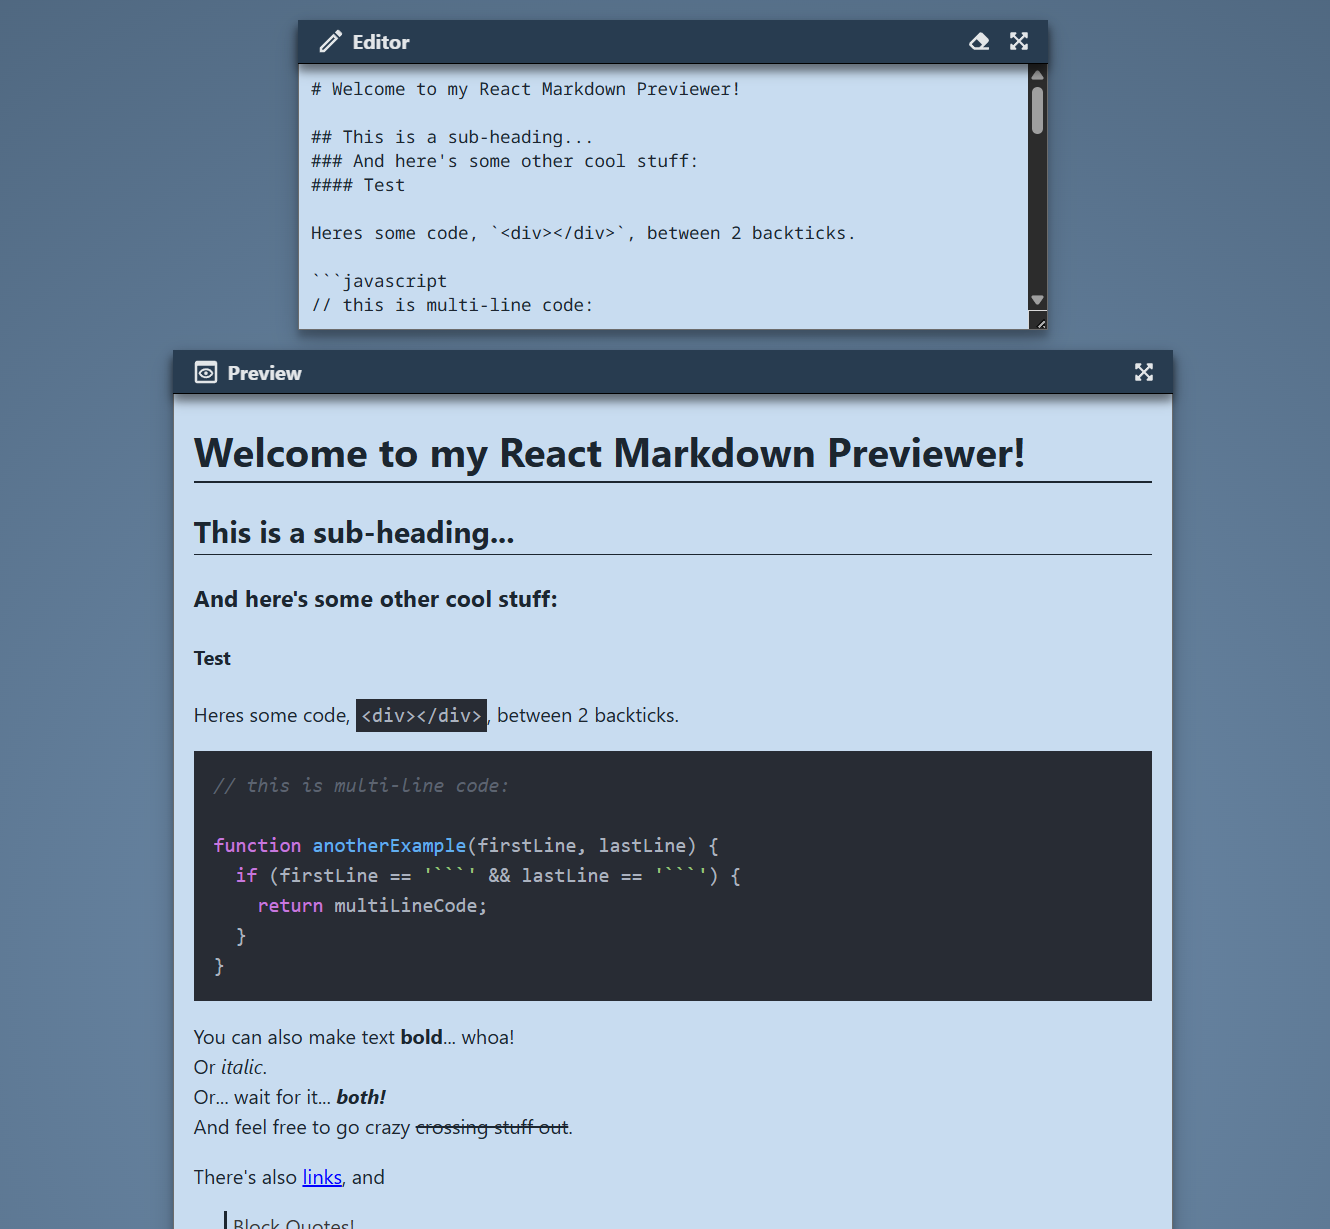1330x1229 pixels.
Task: Click the strikethrough "crossing stuff out" text
Action: (x=491, y=1128)
